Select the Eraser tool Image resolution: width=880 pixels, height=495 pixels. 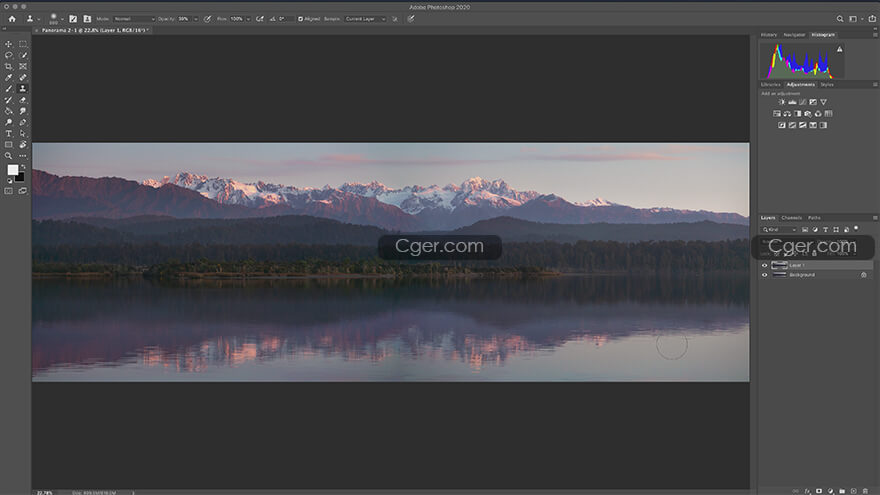coord(23,100)
